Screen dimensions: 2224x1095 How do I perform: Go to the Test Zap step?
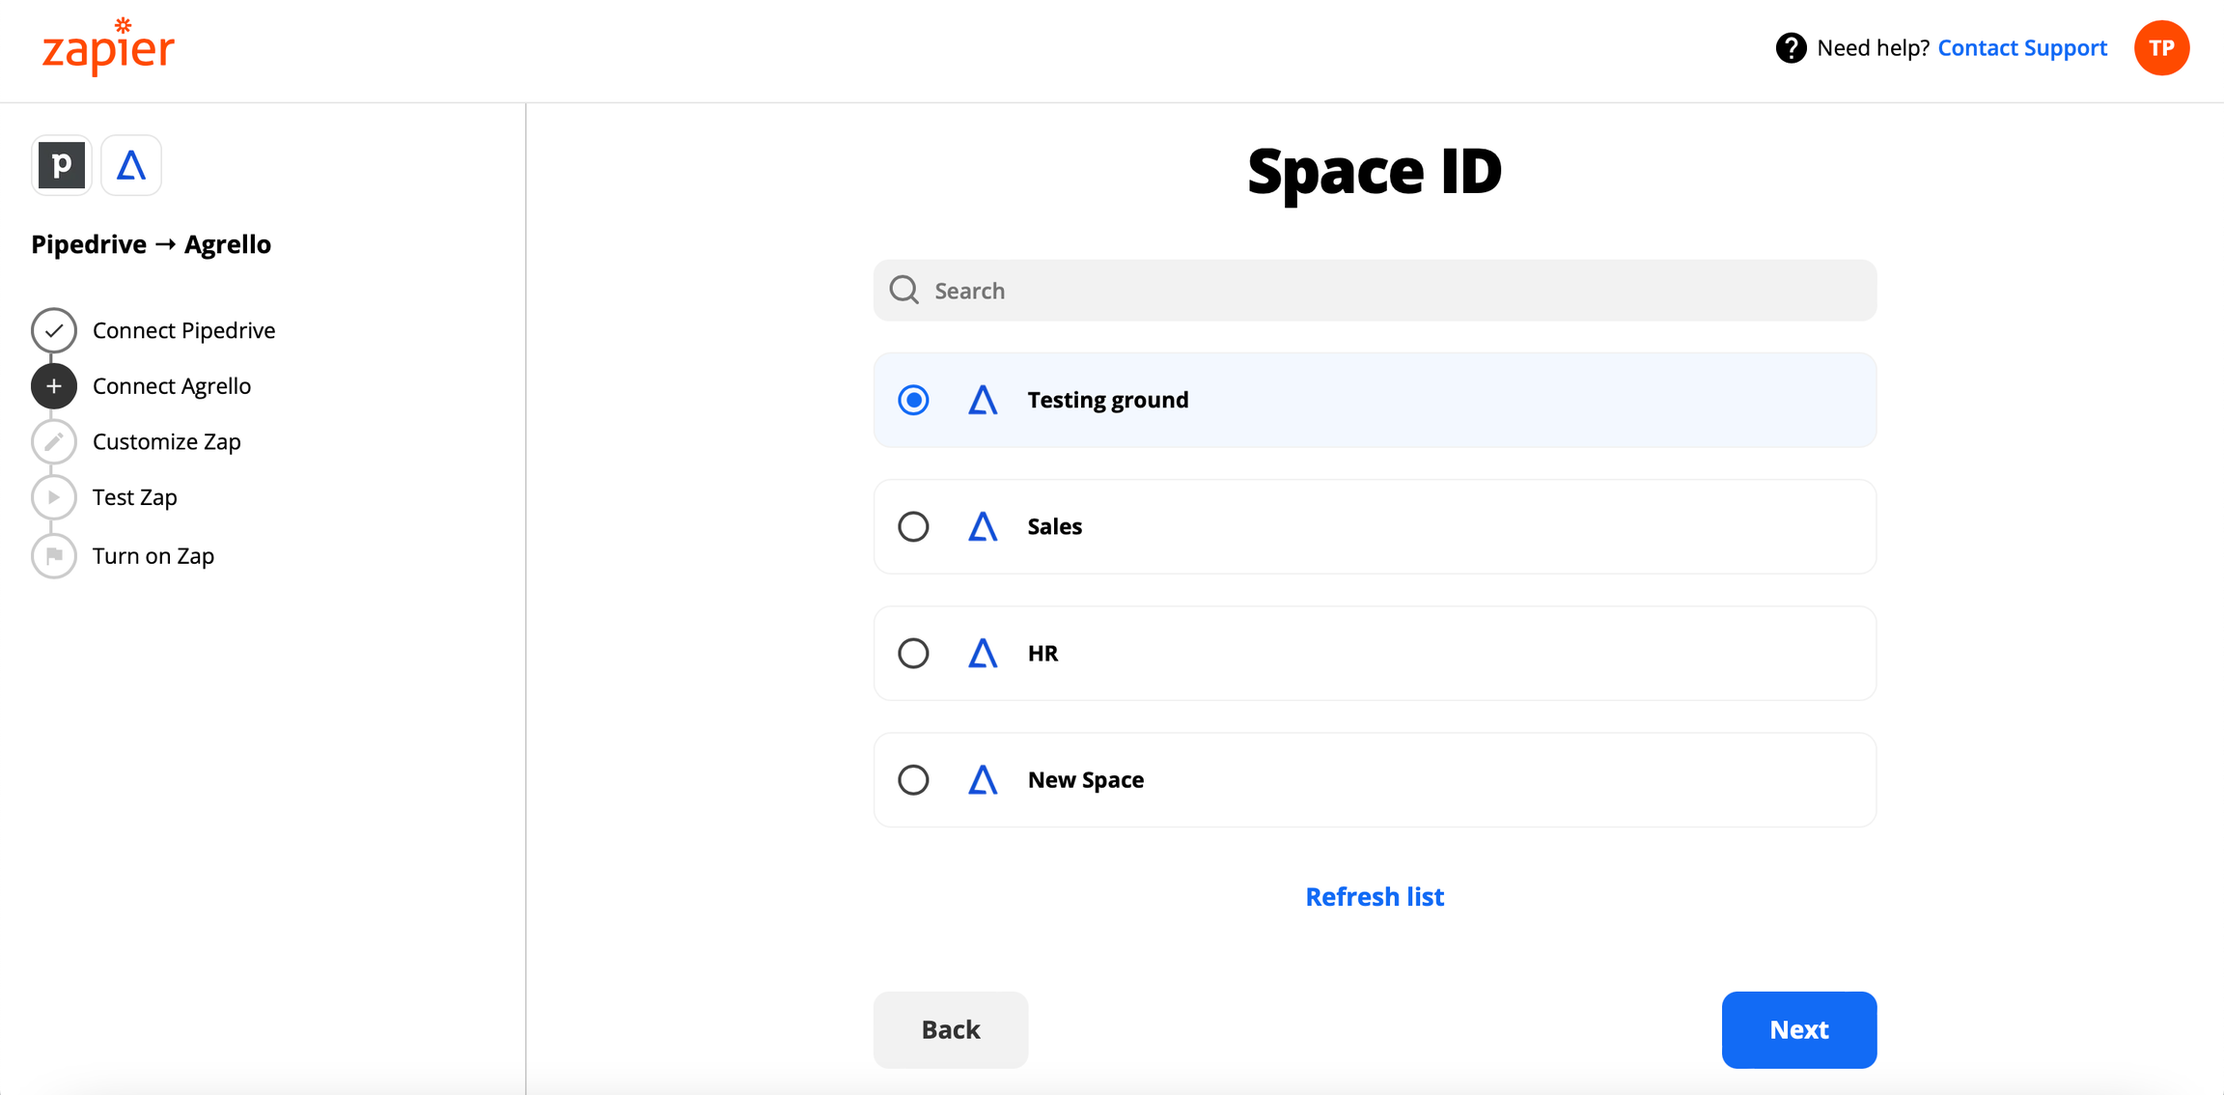(135, 497)
